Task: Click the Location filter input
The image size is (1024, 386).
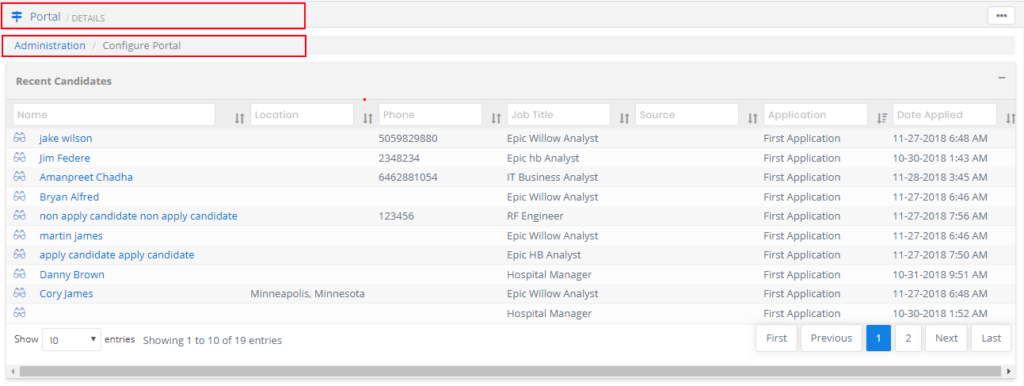Action: [x=302, y=114]
